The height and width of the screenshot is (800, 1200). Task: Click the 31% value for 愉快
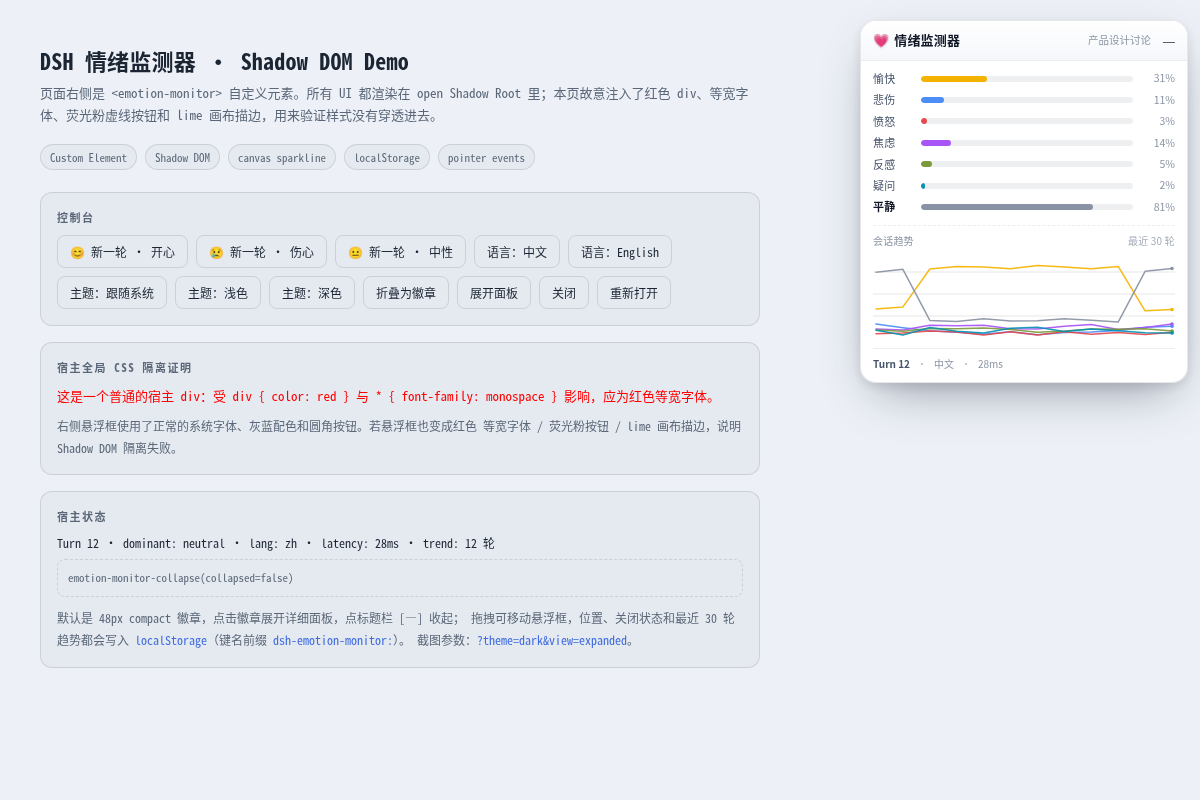click(x=1164, y=79)
